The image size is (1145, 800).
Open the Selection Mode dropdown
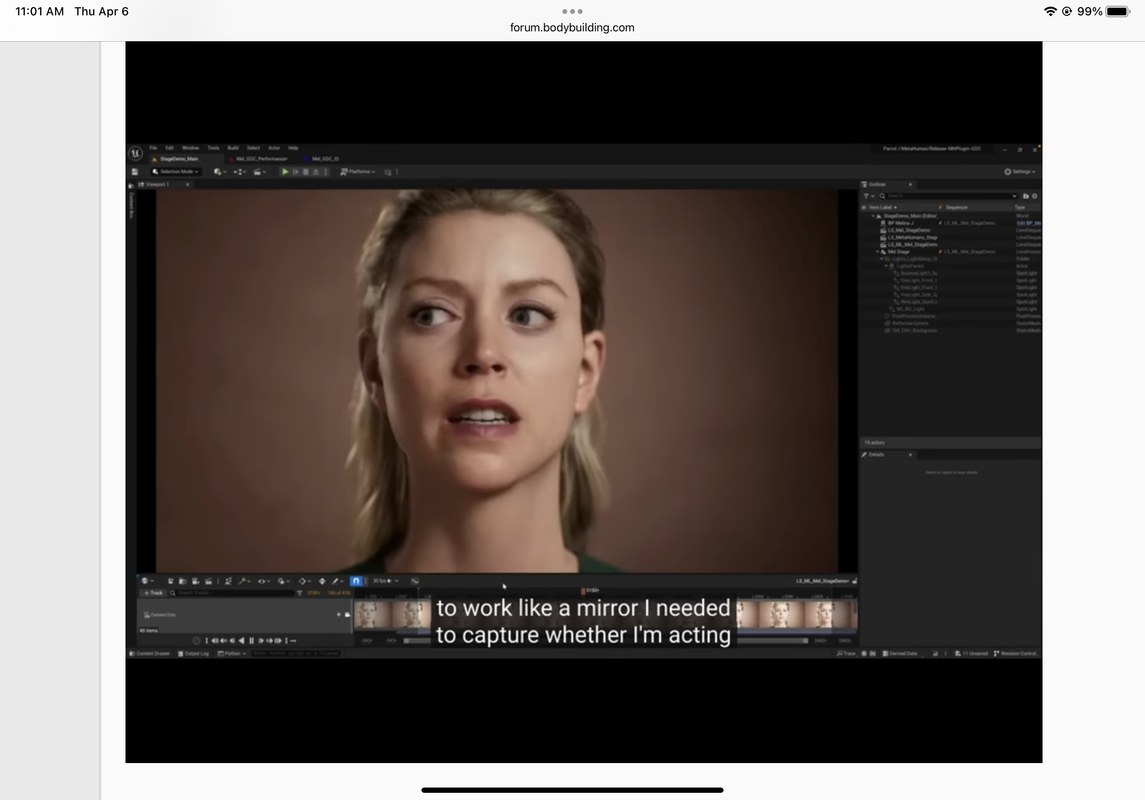(176, 172)
